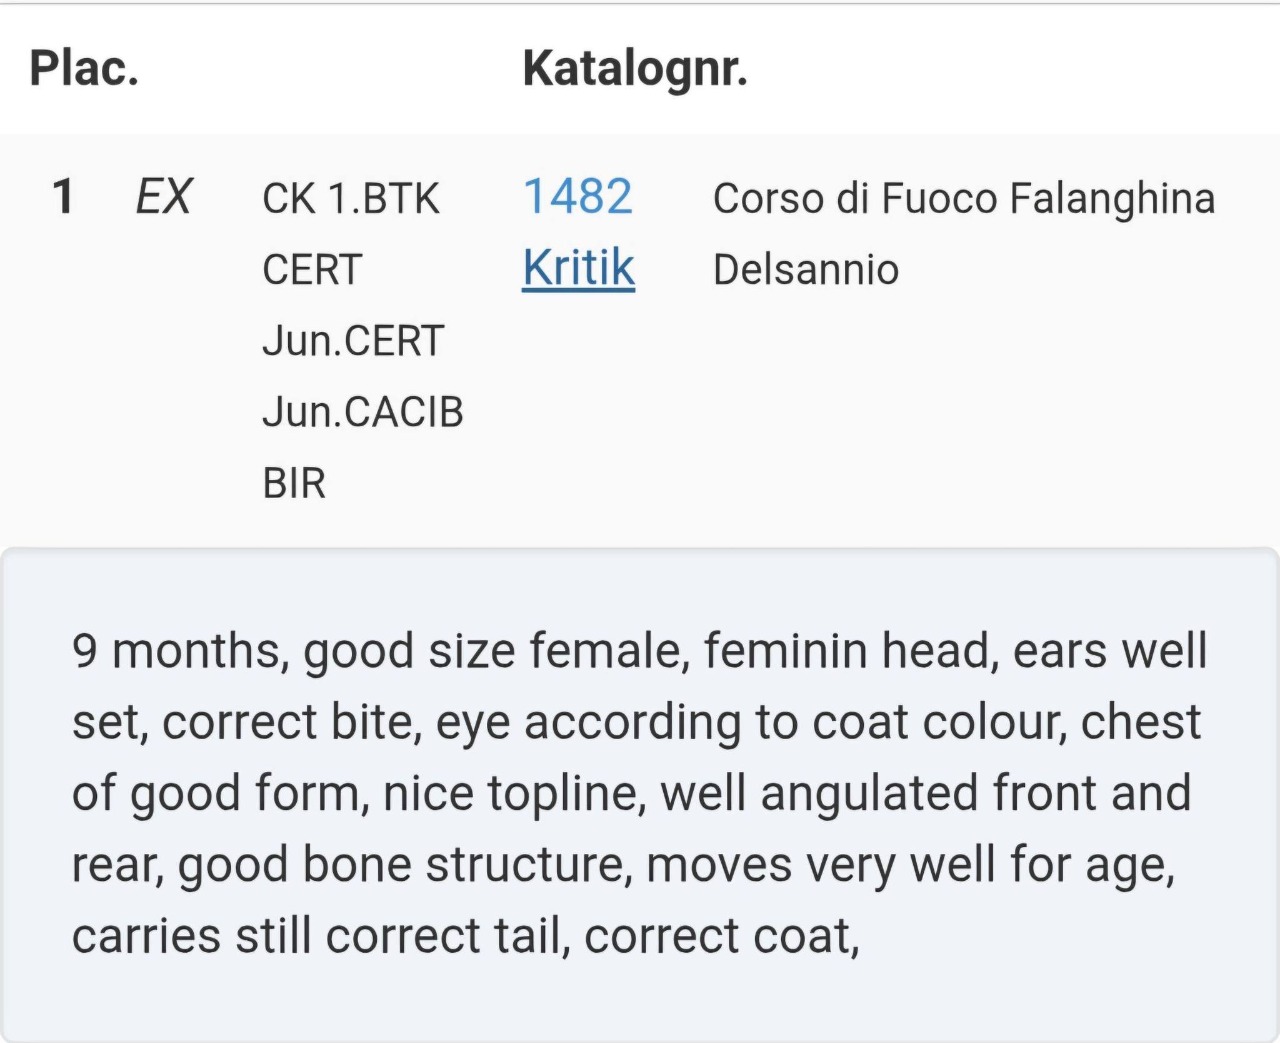This screenshot has height=1043, width=1280.
Task: Select the EX grade text
Action: point(163,196)
